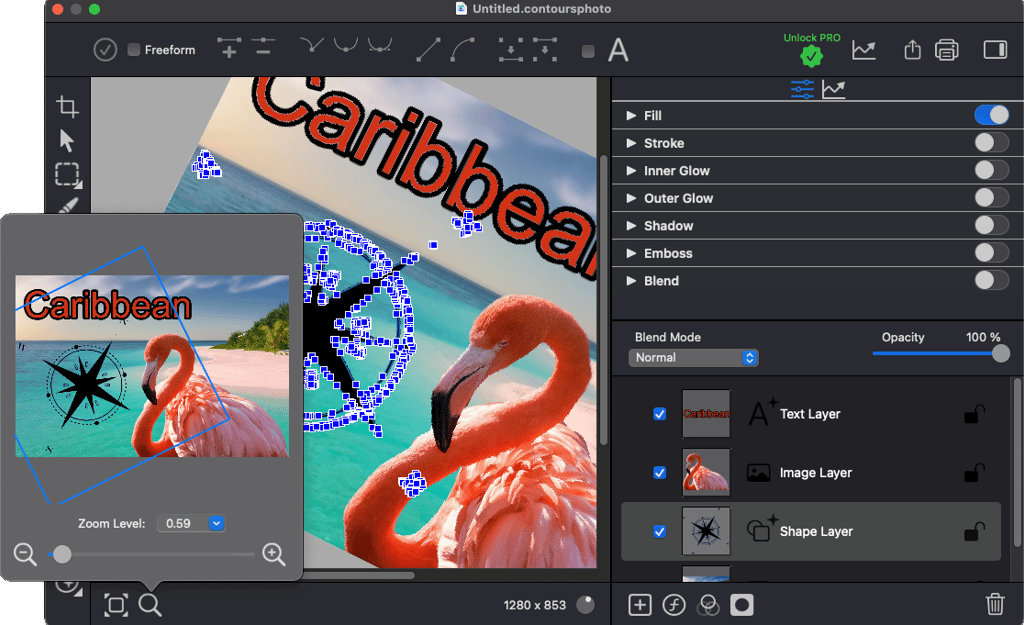
Task: Toggle lock on Text Layer
Action: tap(974, 414)
